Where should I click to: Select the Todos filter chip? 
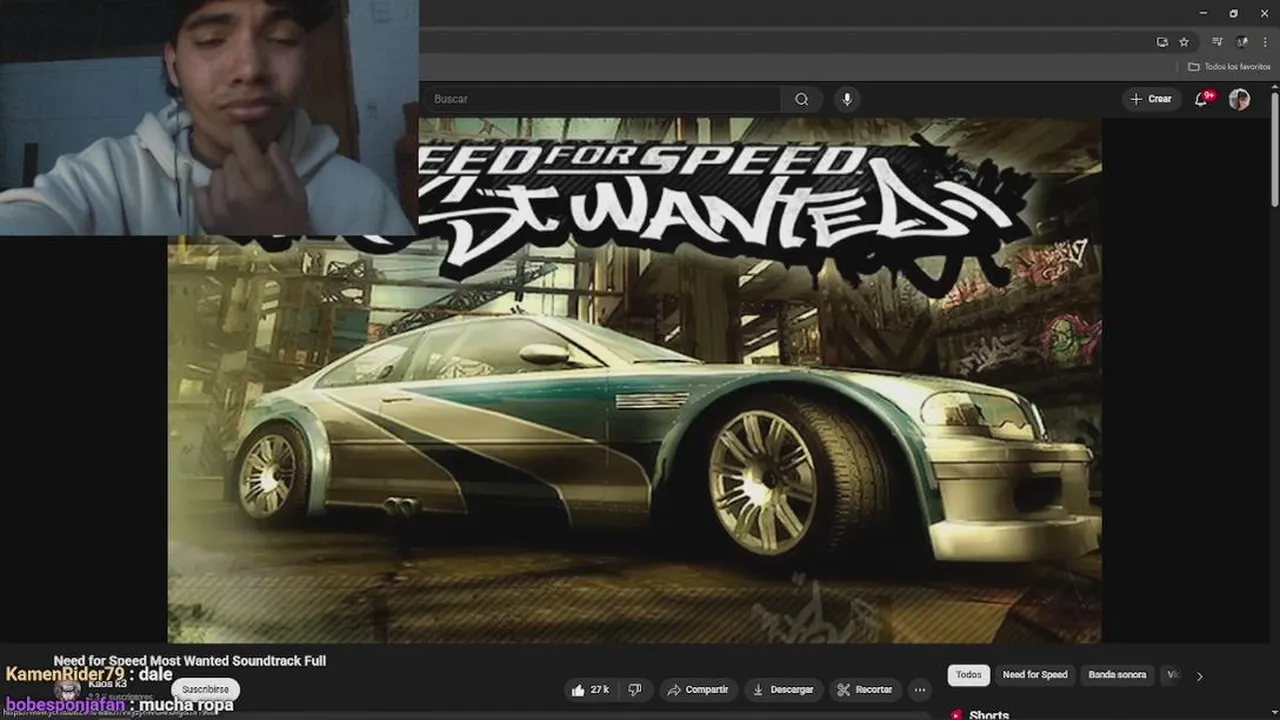(x=968, y=675)
